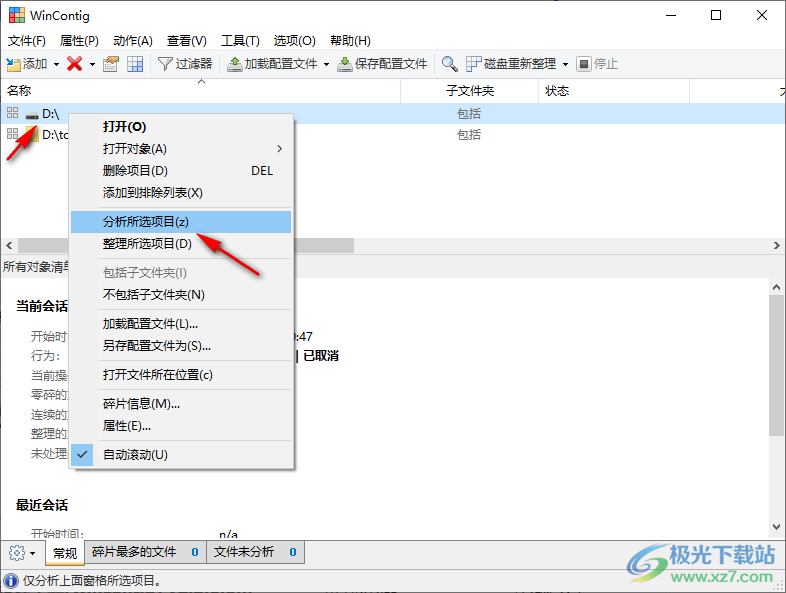The image size is (786, 593).
Task: Toggle the 自动滚动(U) checked option
Action: click(181, 455)
